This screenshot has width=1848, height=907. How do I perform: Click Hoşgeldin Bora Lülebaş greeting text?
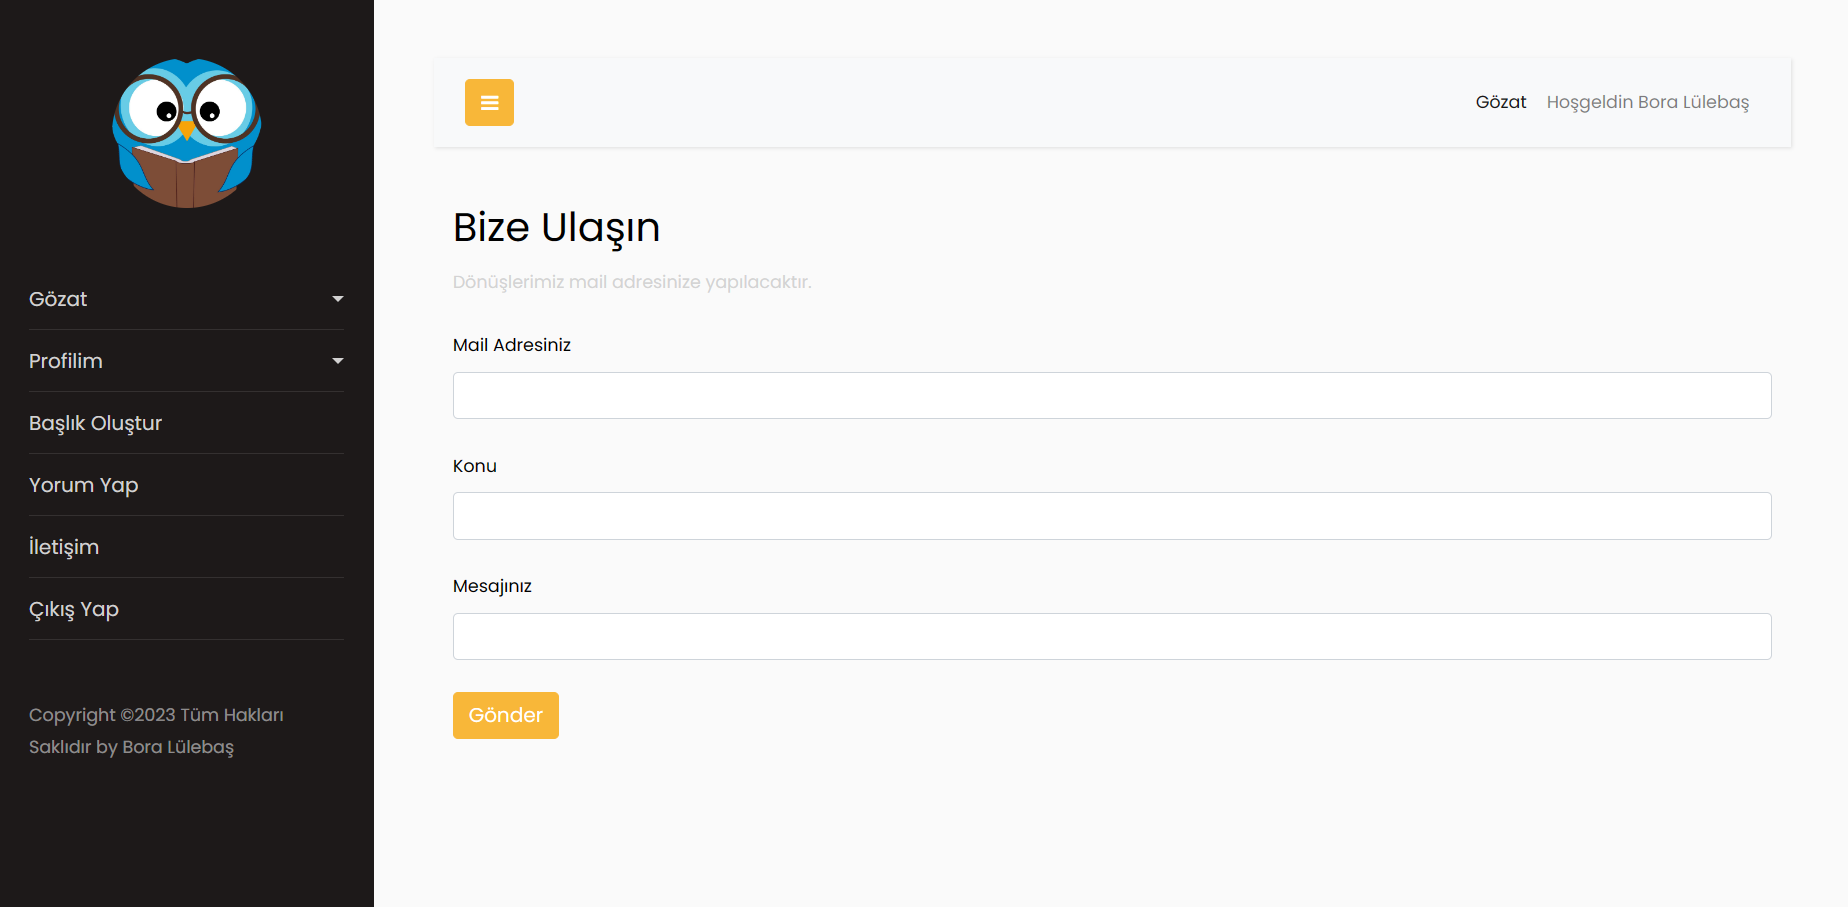pyautogui.click(x=1648, y=102)
